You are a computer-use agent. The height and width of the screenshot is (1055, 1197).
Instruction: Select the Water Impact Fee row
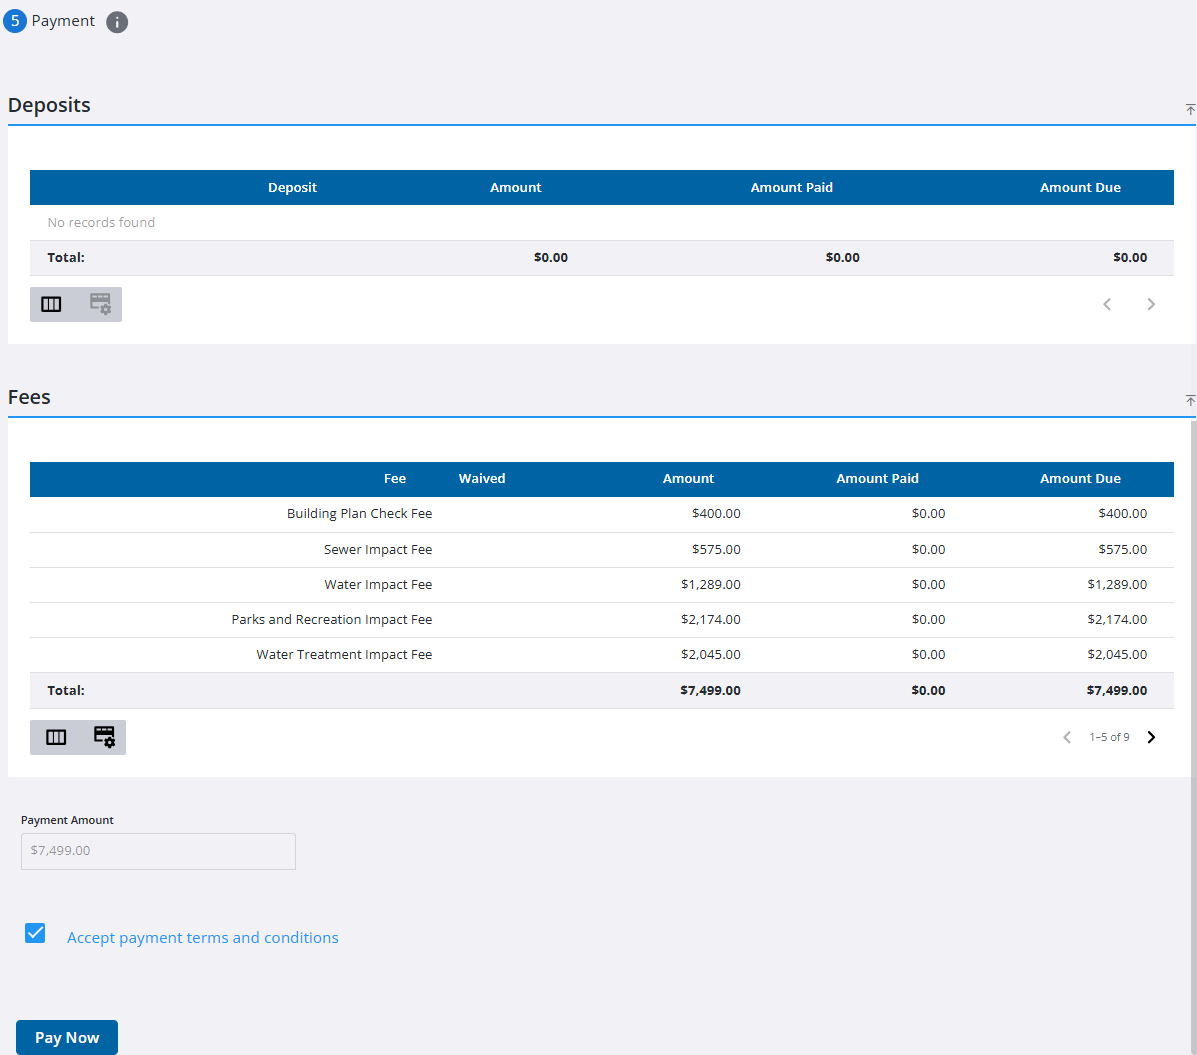coord(378,585)
